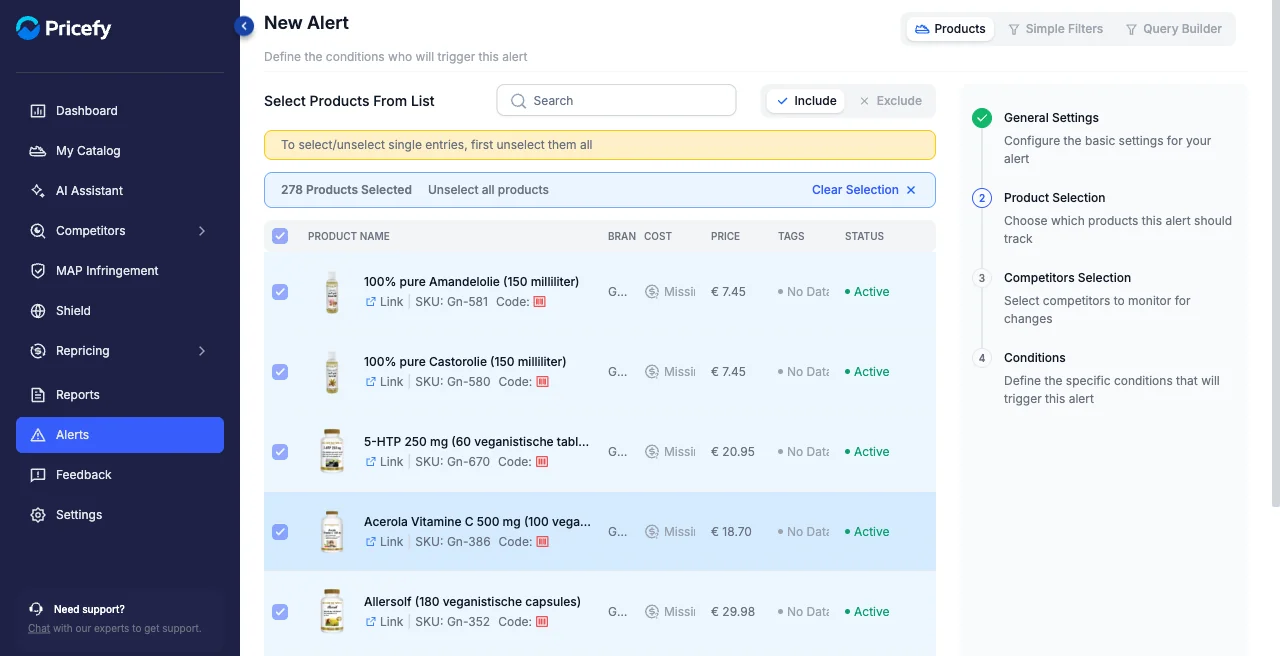Uncheck the 5-HTP 250 mg product
Screen dimensions: 1280x656
click(x=280, y=452)
